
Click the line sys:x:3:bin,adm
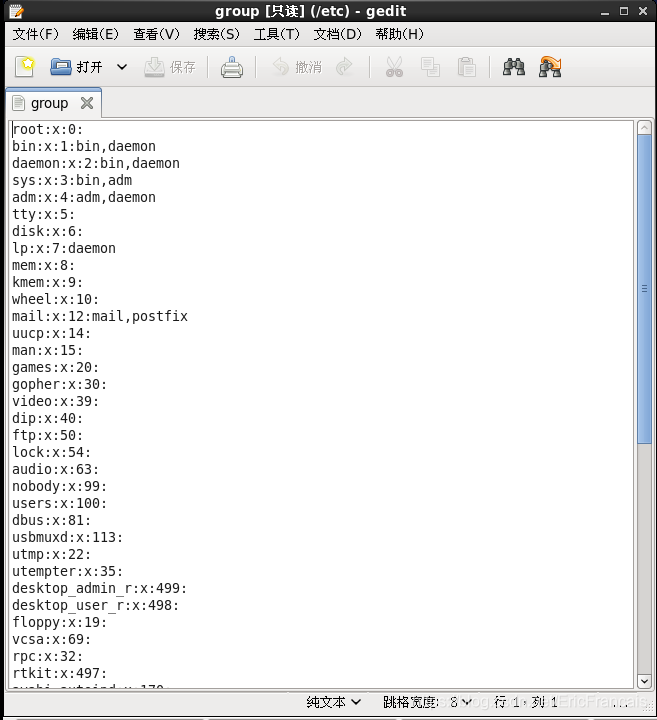click(x=72, y=180)
